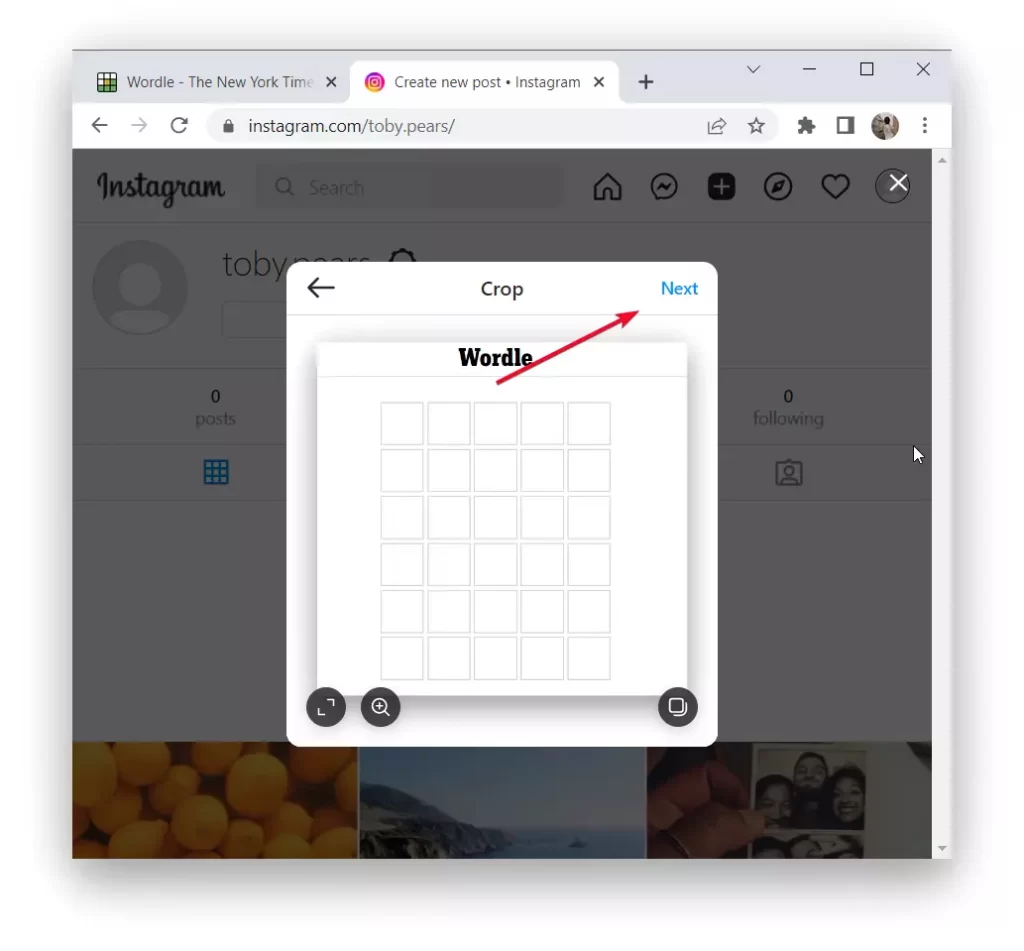Open a new browser tab
The width and height of the screenshot is (1024, 951).
point(645,82)
